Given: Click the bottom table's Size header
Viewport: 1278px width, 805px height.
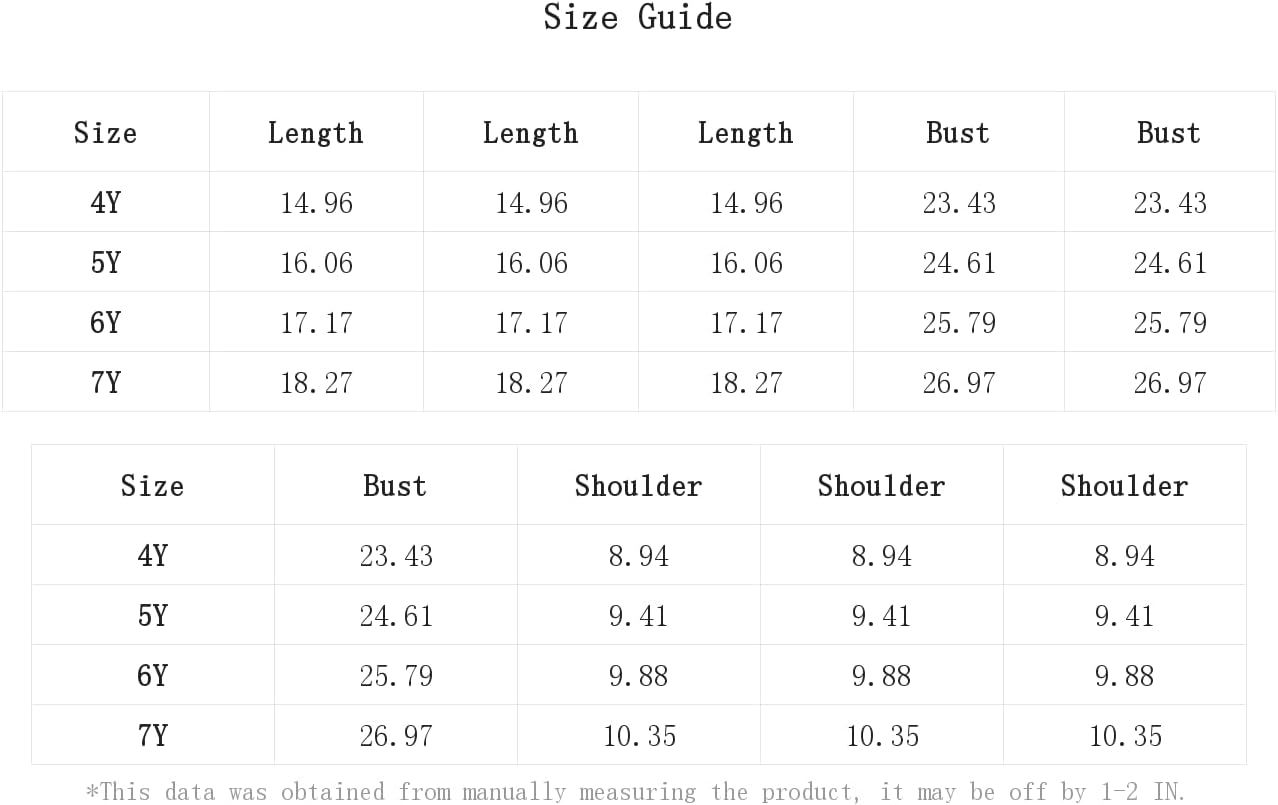Looking at the screenshot, I should point(152,486).
